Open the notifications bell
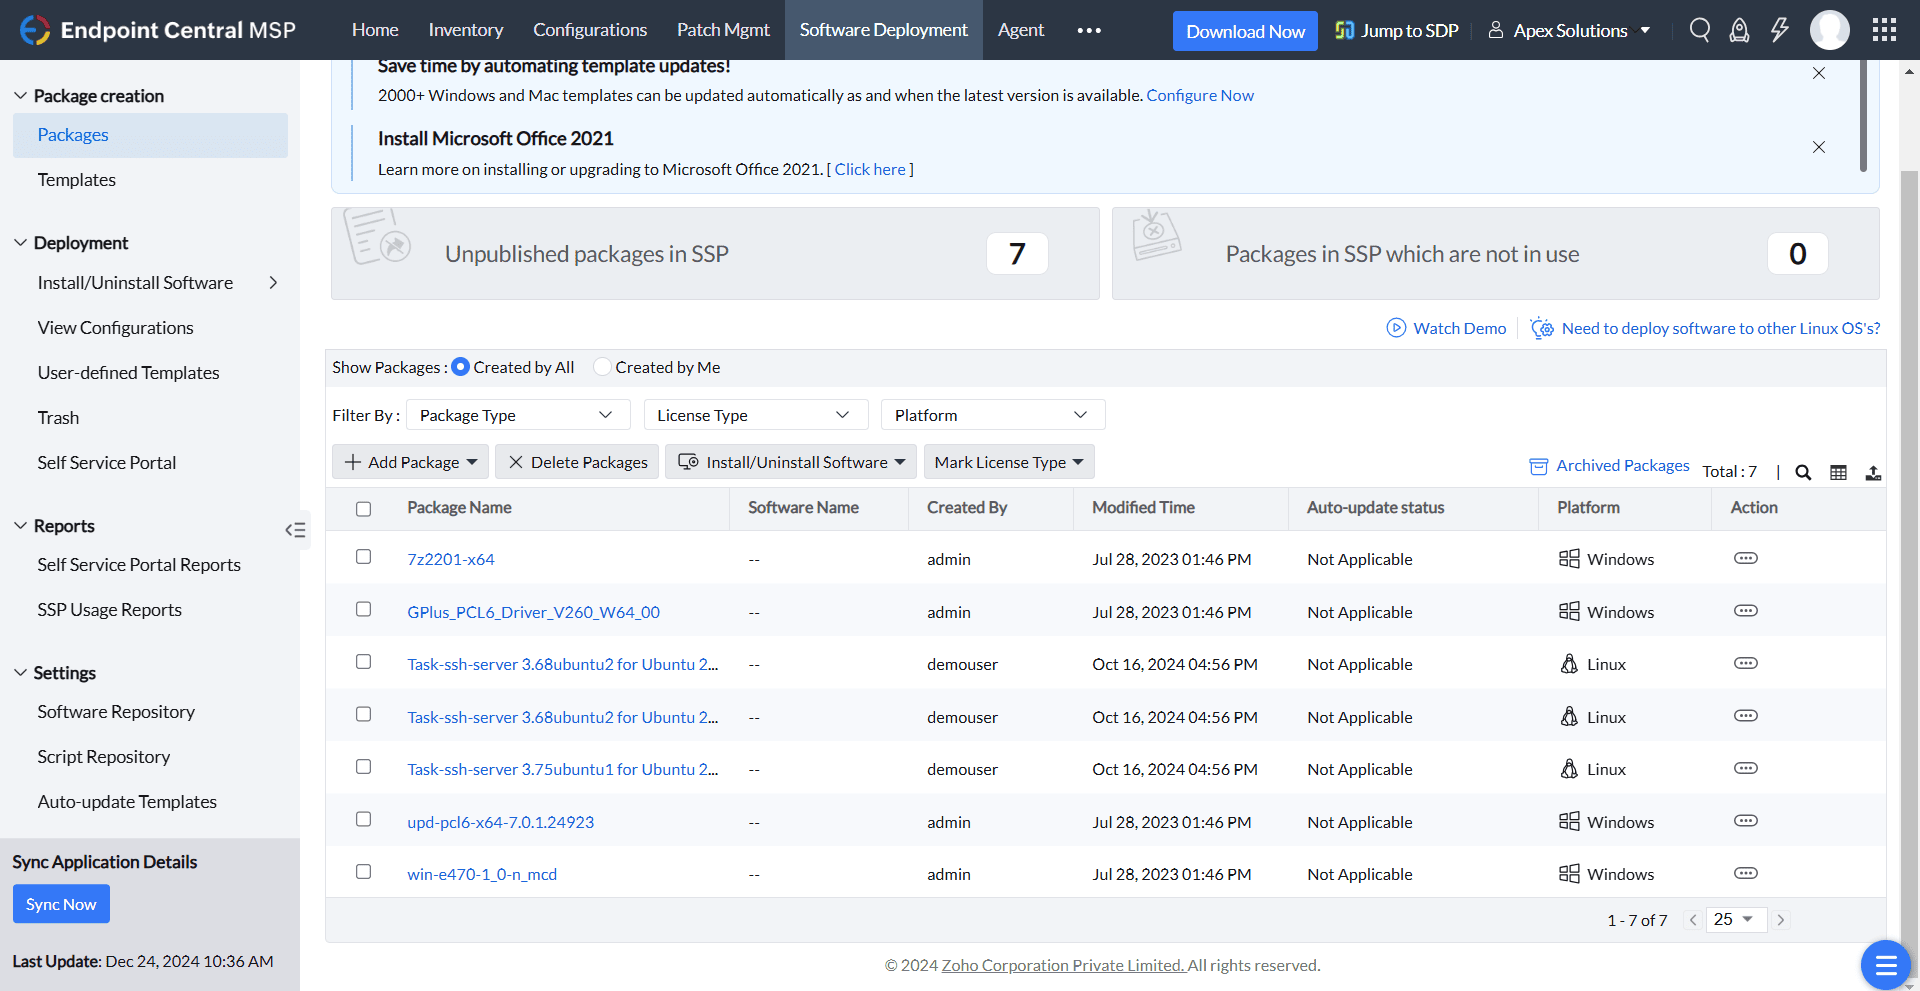Image resolution: width=1920 pixels, height=991 pixels. [x=1739, y=30]
